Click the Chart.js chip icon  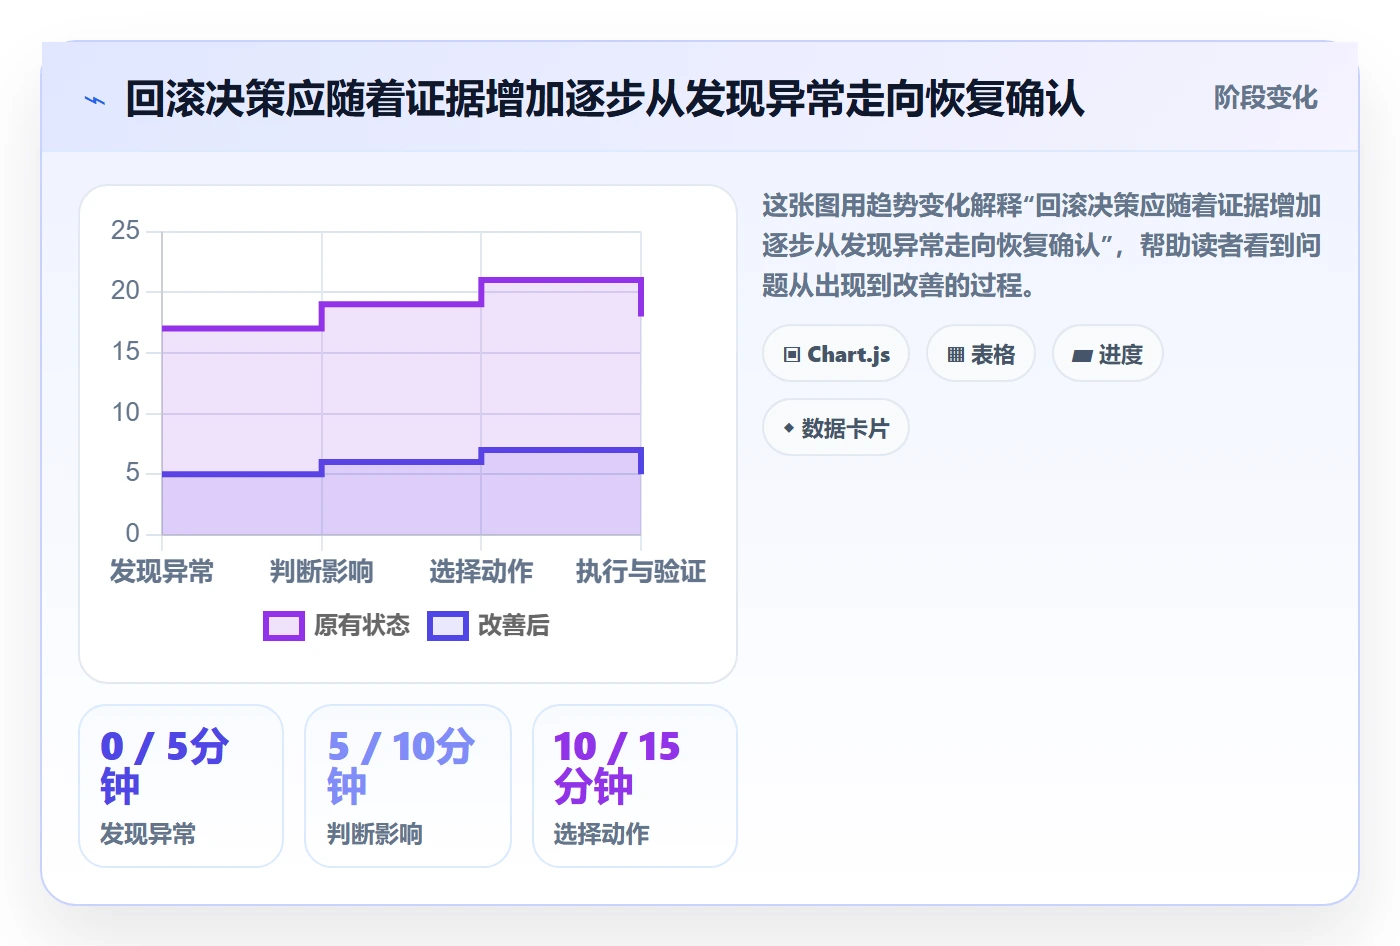pyautogui.click(x=792, y=354)
